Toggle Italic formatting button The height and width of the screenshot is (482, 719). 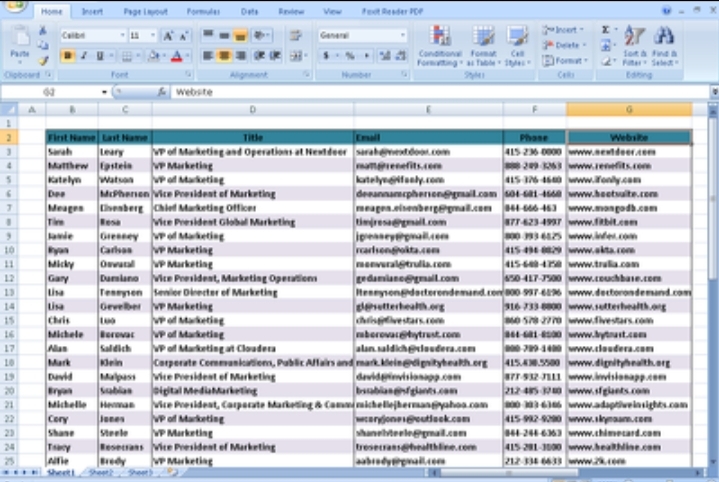tap(84, 56)
